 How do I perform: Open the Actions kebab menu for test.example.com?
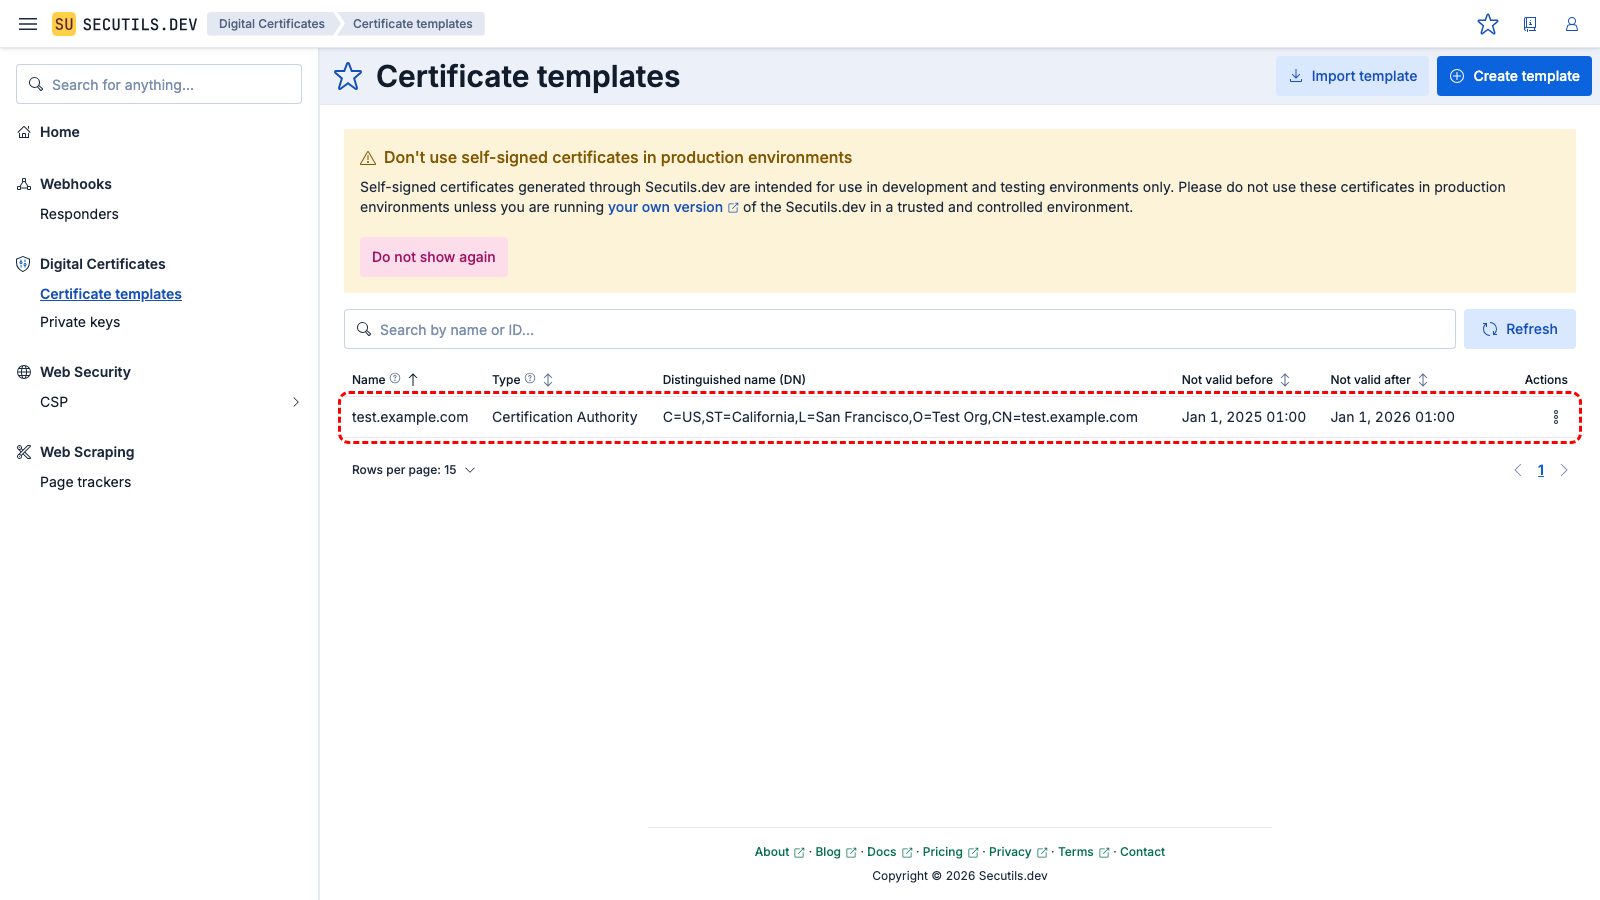click(x=1555, y=417)
